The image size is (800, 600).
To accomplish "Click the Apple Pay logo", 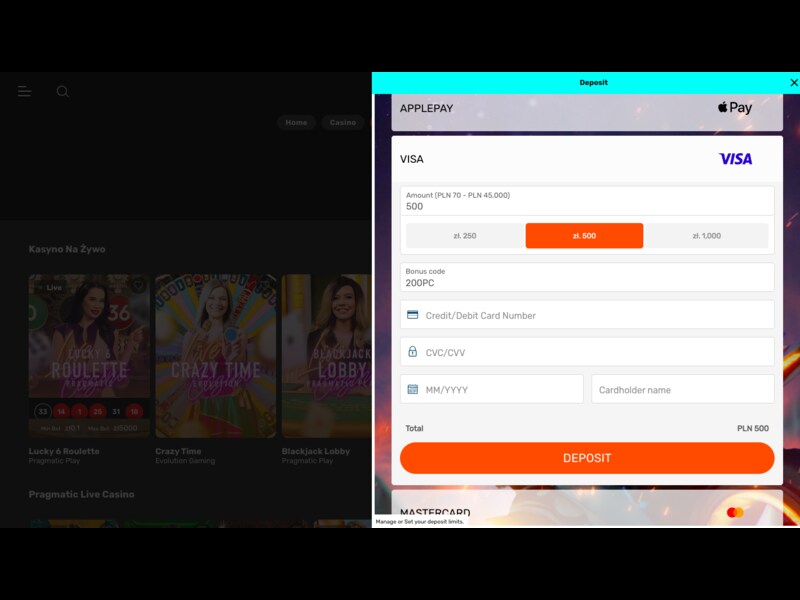I will pos(735,108).
